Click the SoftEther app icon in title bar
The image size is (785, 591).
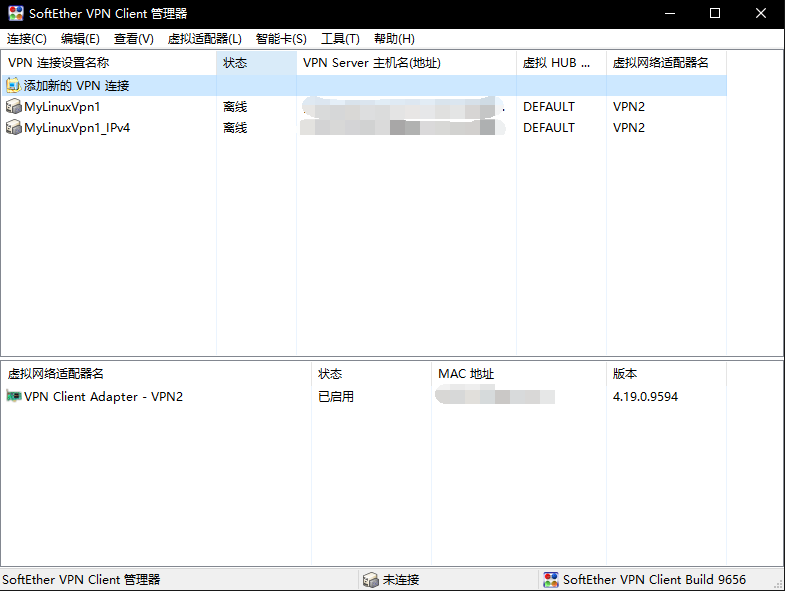point(16,14)
